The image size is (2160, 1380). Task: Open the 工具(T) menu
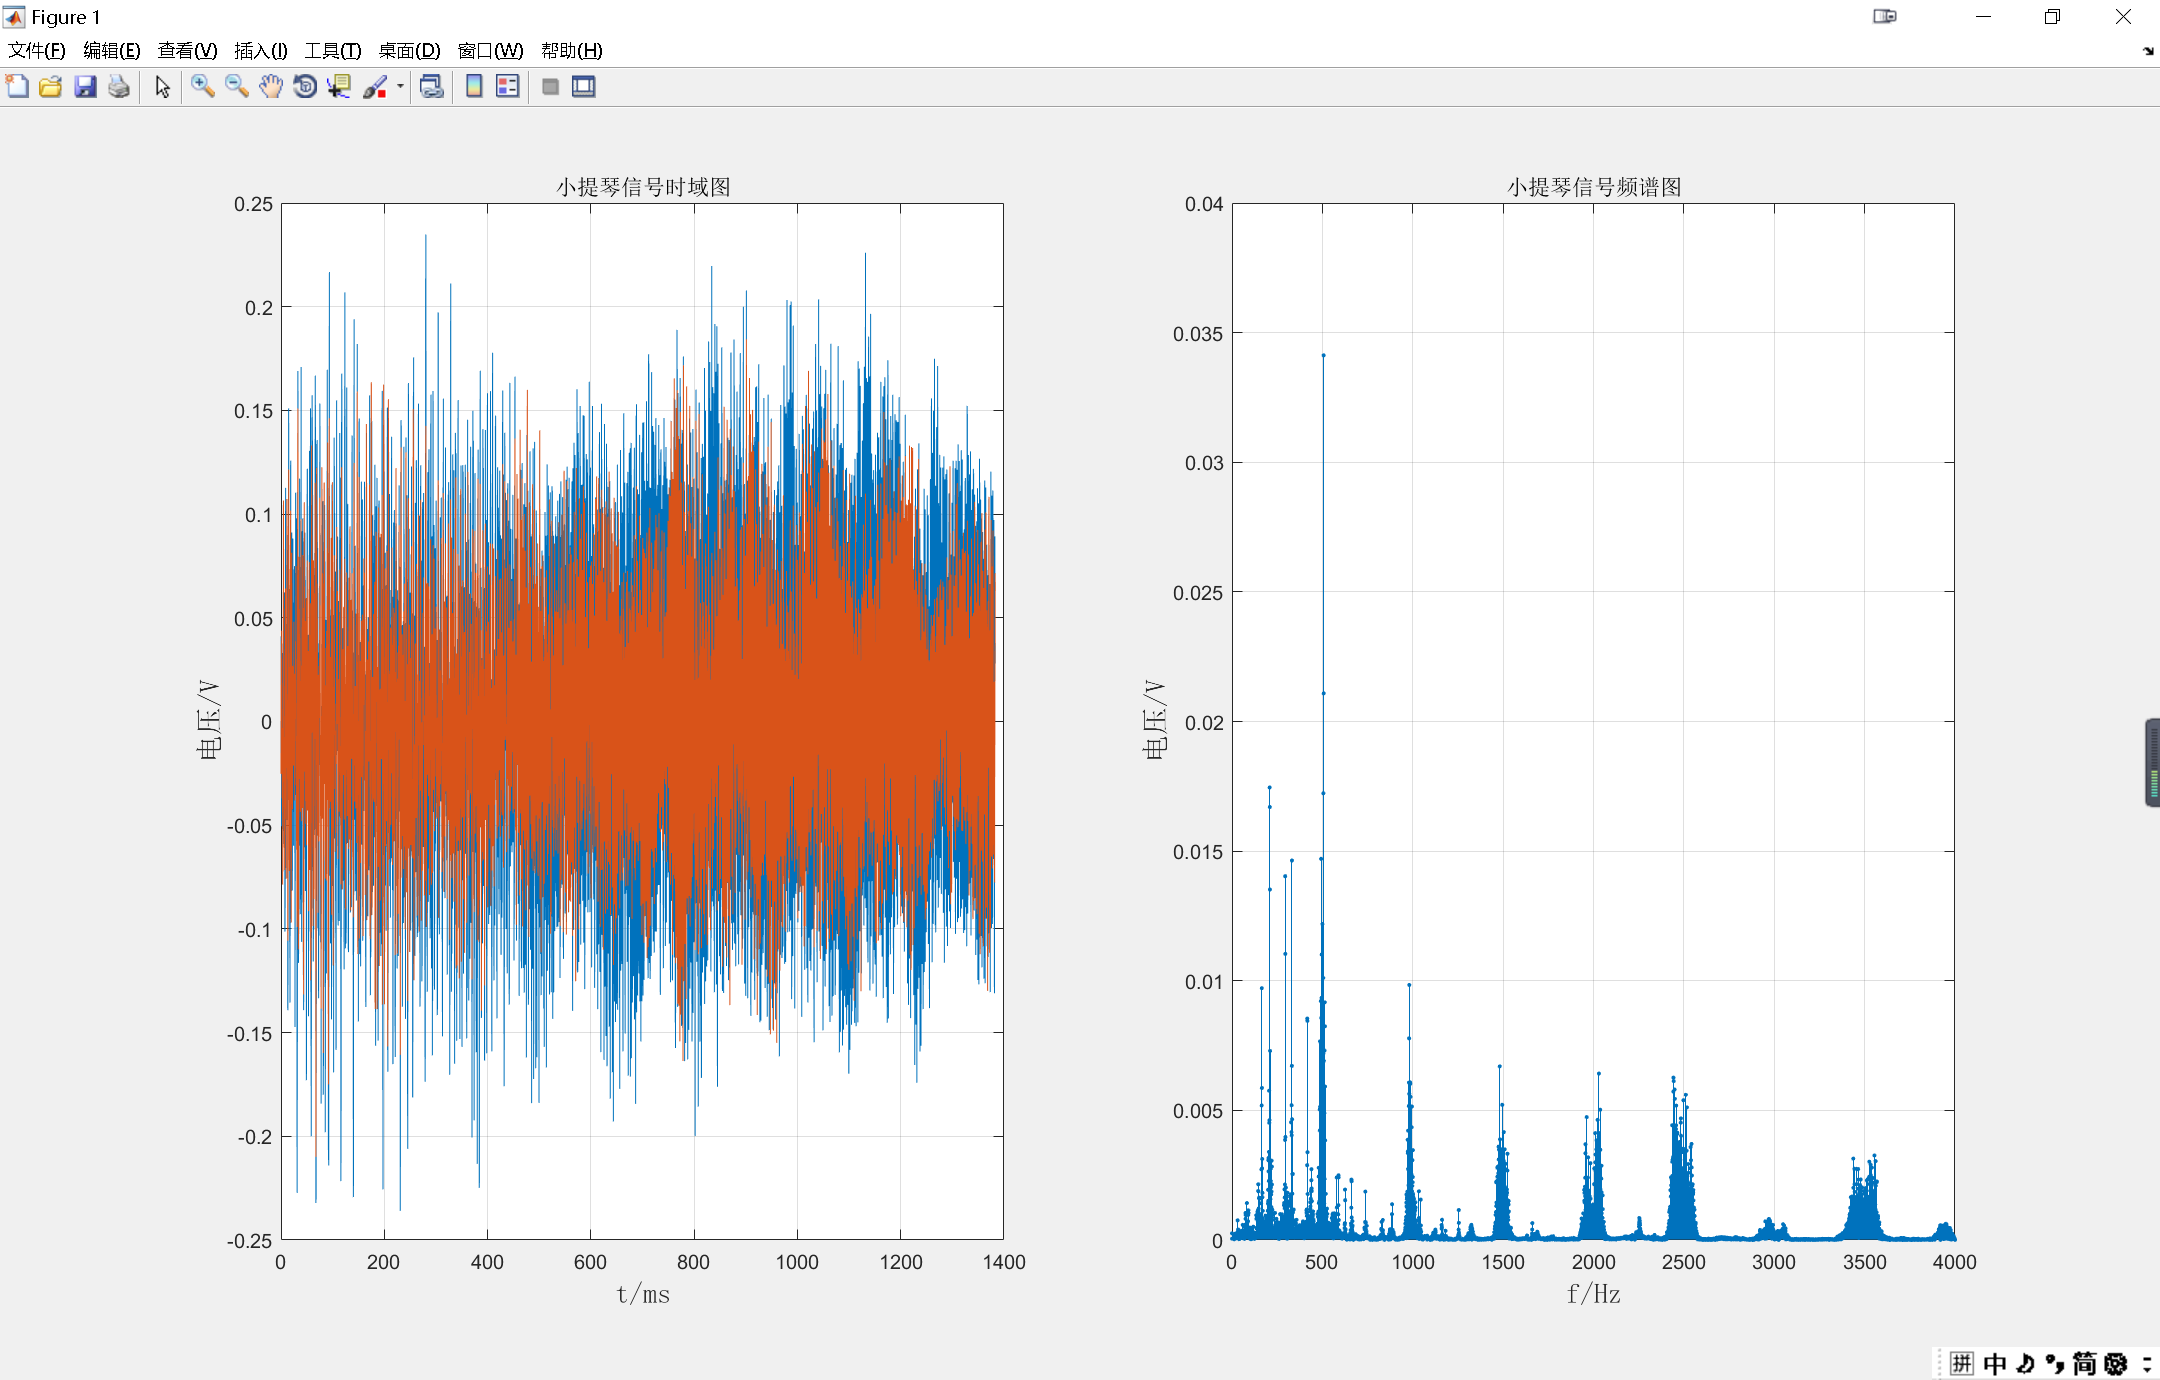332,51
